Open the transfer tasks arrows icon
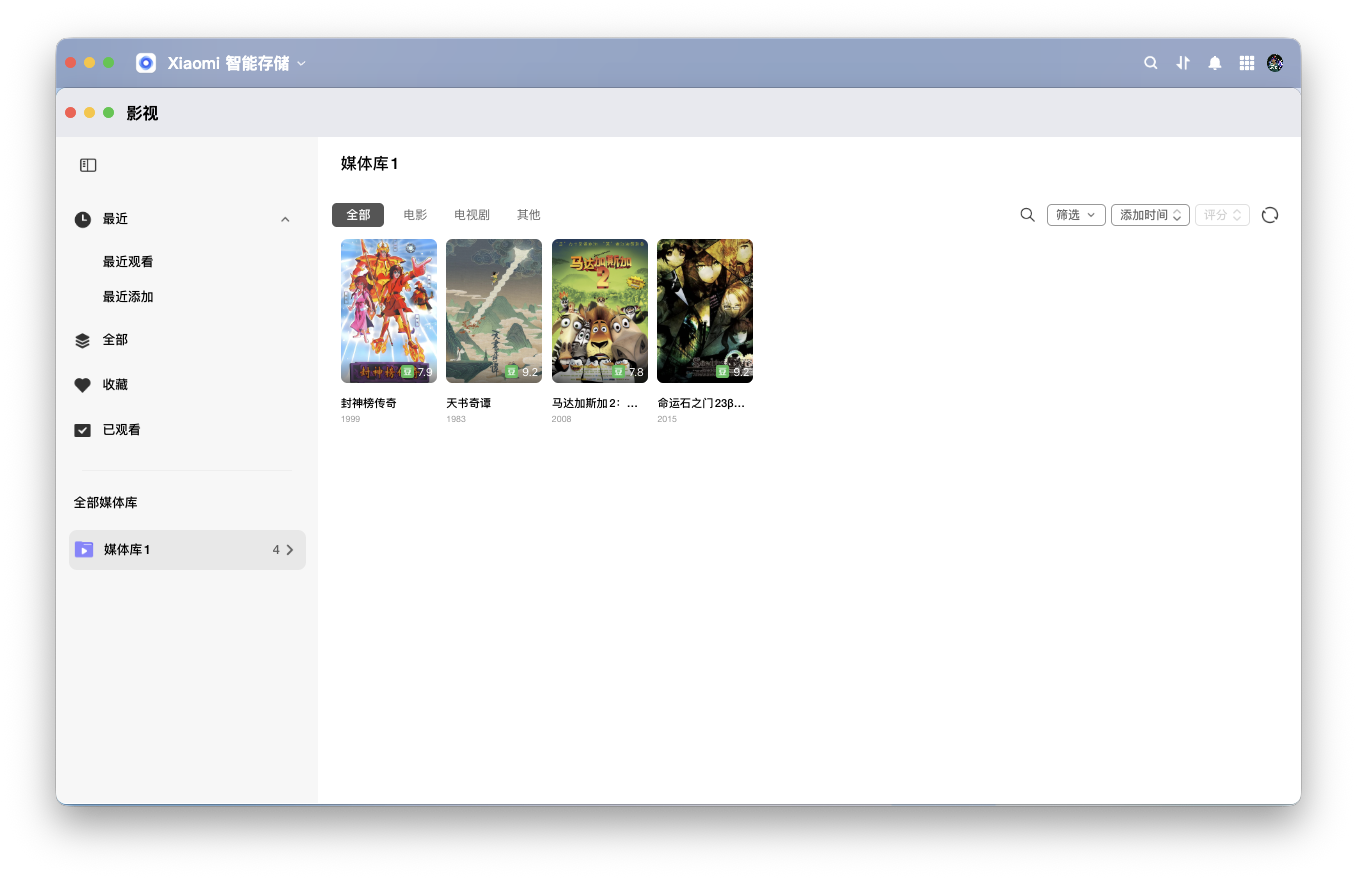This screenshot has width=1357, height=880. 1183,63
